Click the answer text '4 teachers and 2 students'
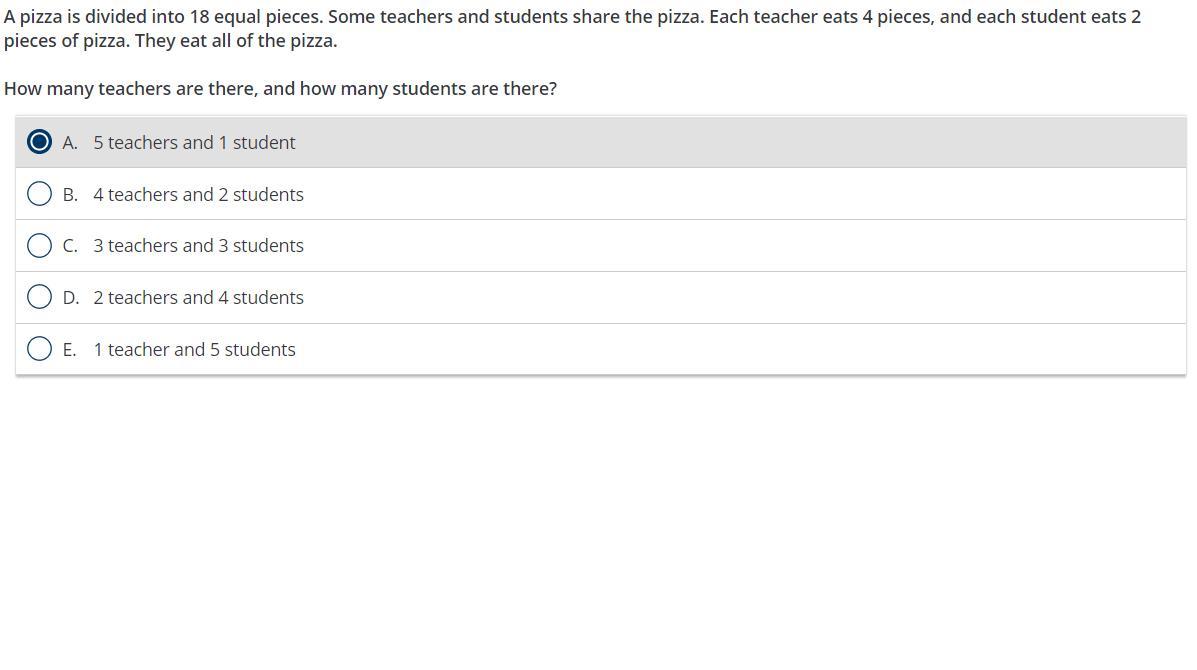The height and width of the screenshot is (670, 1197). coord(198,195)
